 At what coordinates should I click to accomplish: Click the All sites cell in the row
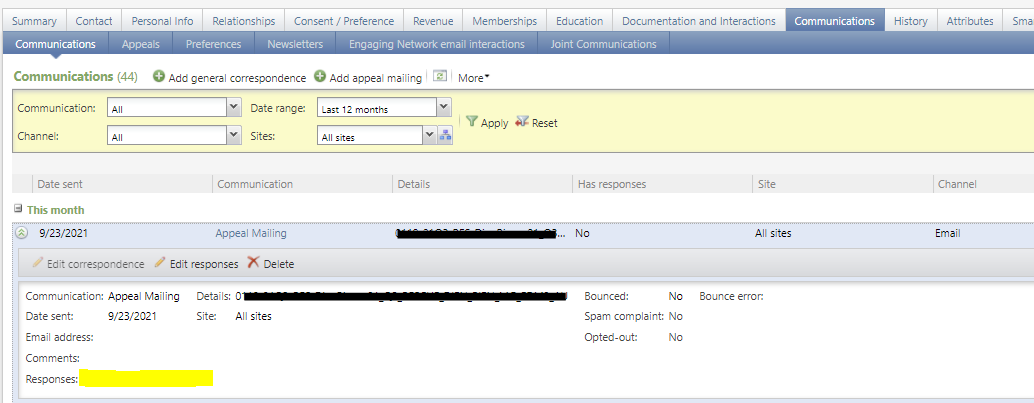[x=773, y=233]
